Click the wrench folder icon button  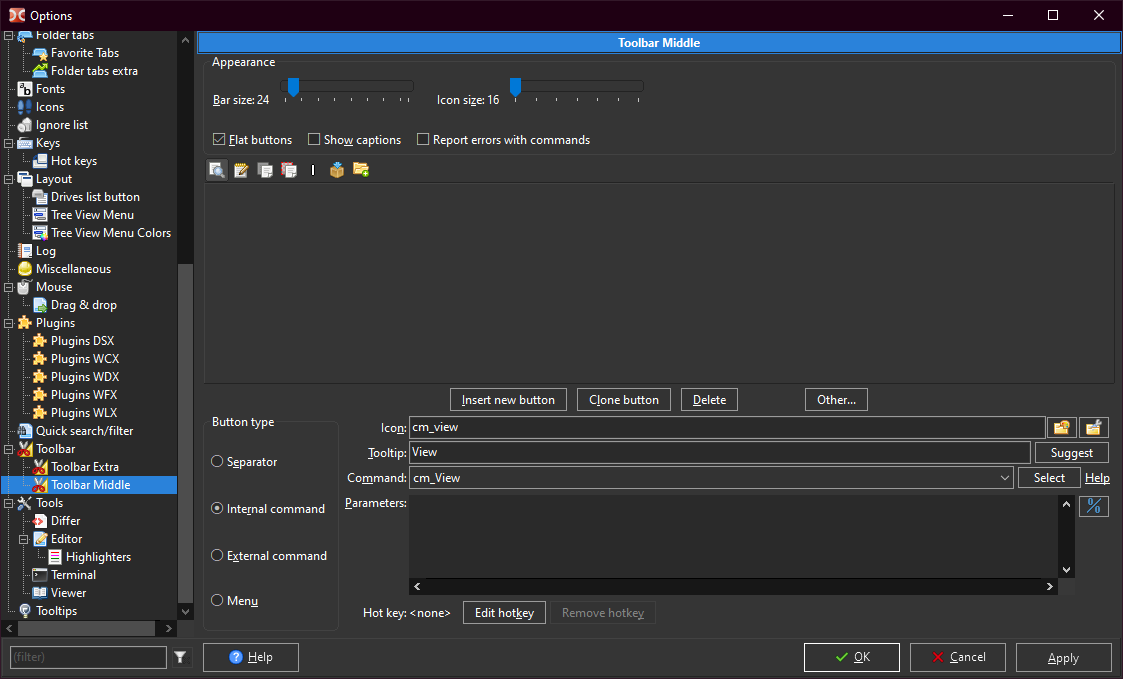(x=1095, y=428)
